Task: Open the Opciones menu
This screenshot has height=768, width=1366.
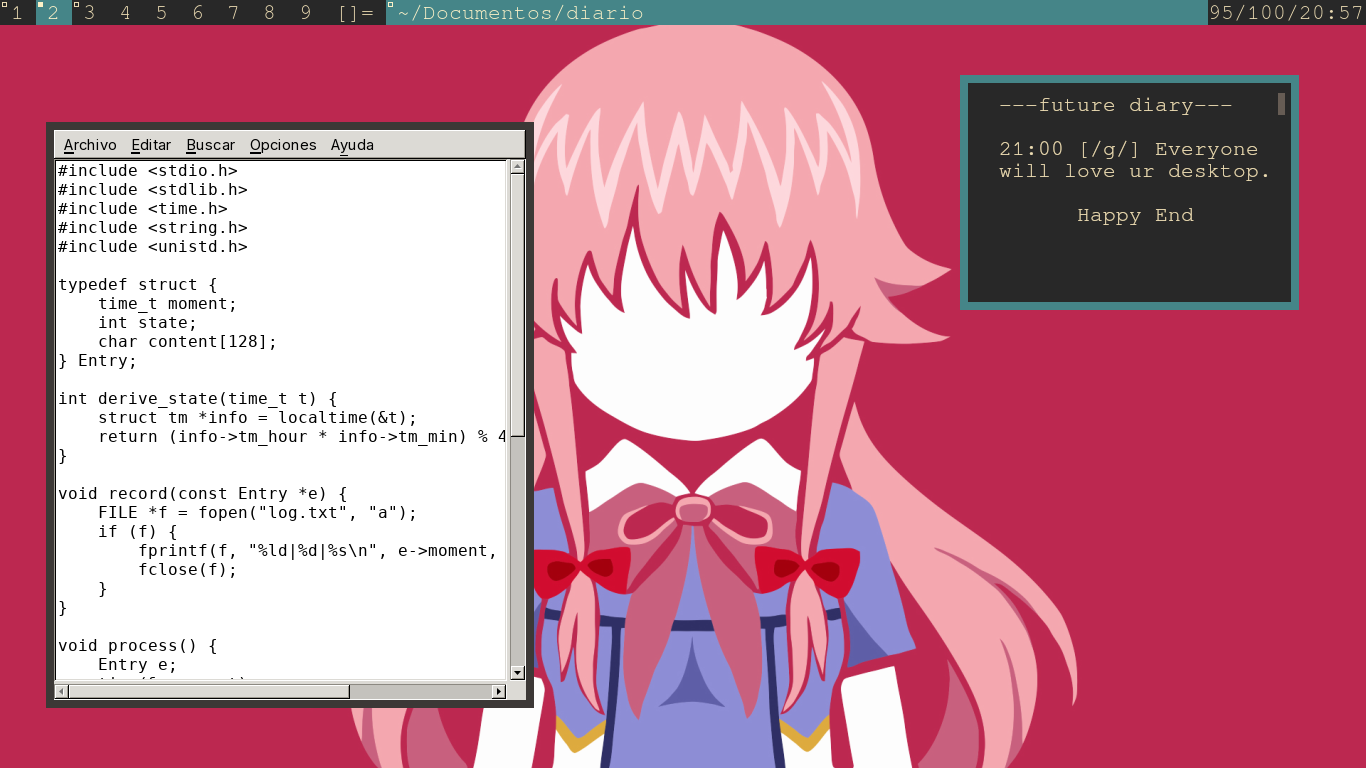Action: click(x=283, y=145)
